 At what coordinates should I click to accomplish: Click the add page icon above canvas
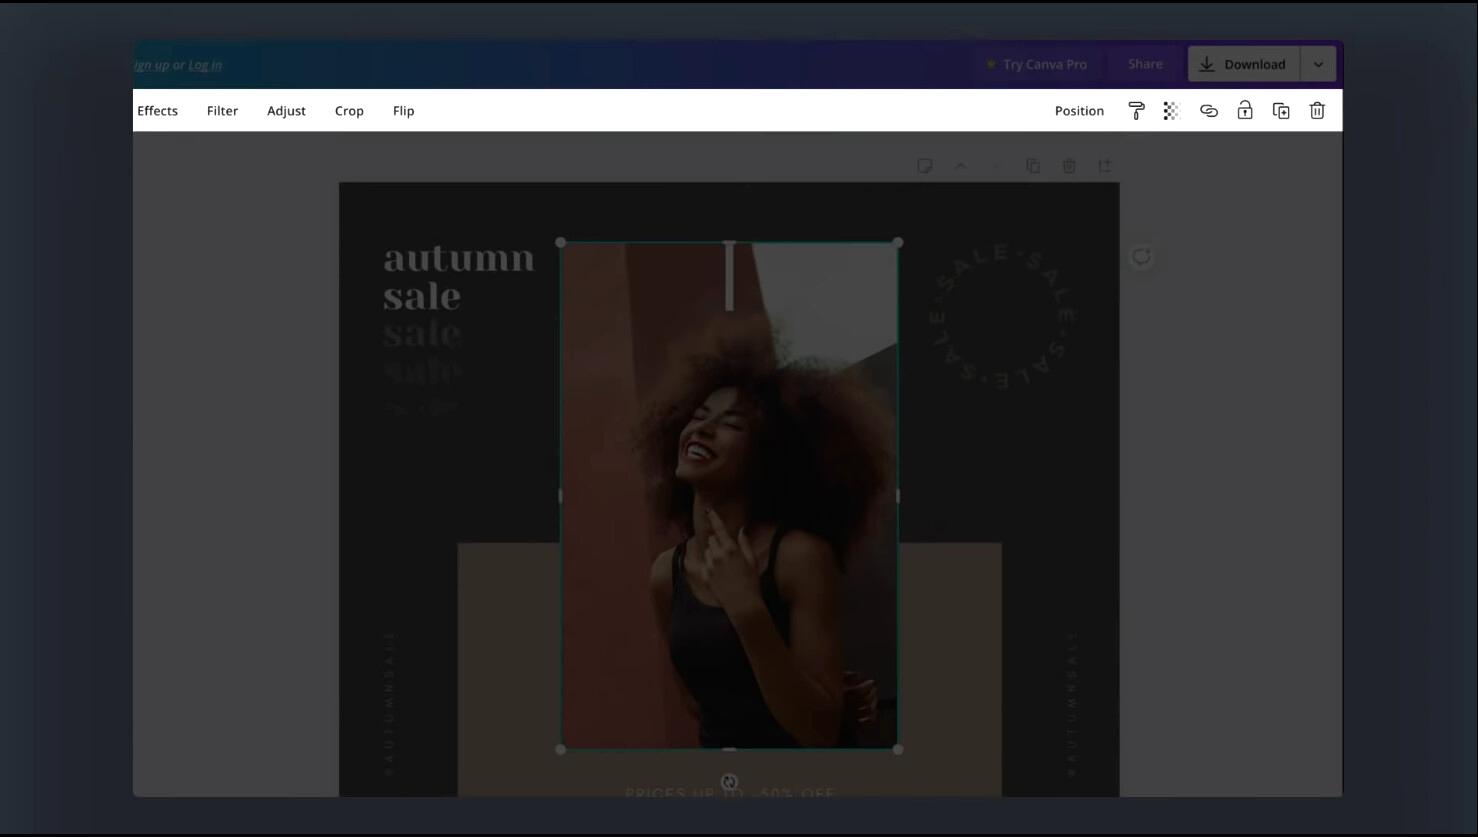(x=1105, y=166)
